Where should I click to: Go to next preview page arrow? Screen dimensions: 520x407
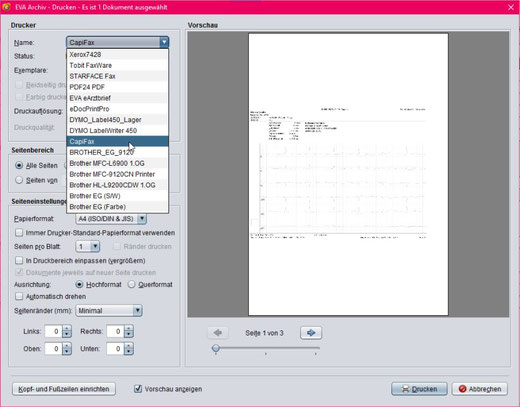click(x=311, y=333)
